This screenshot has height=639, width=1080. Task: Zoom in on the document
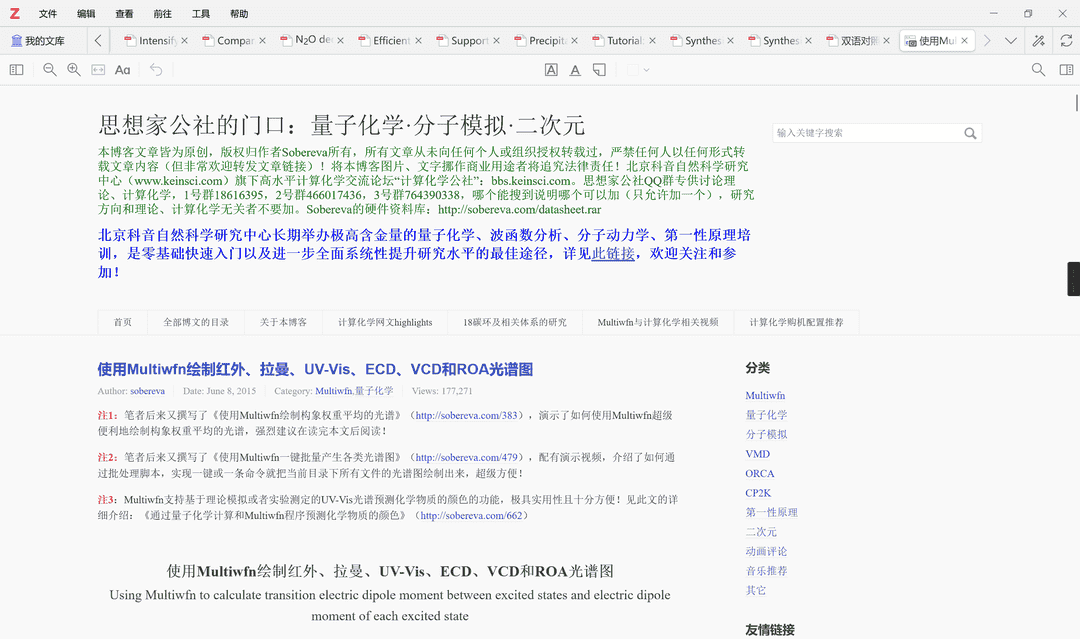73,70
